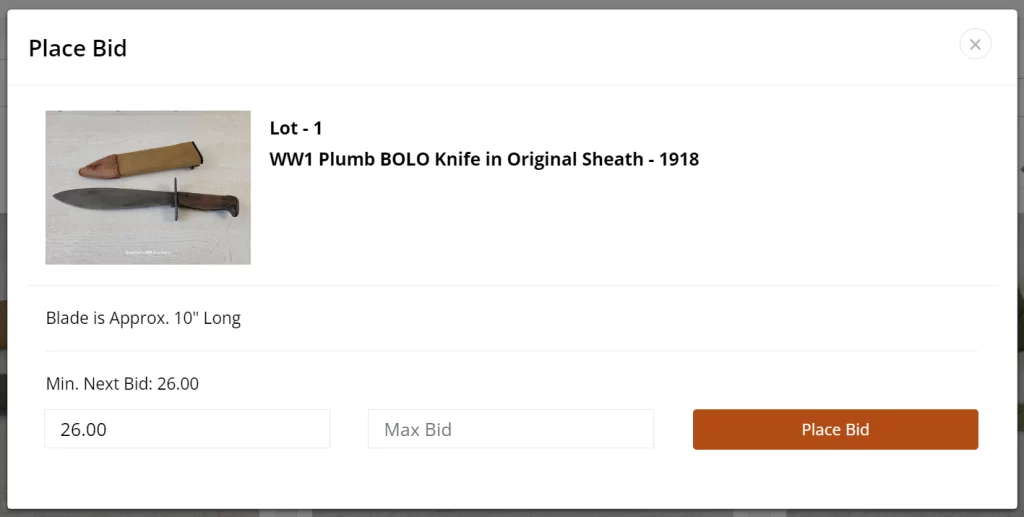Select the "Lot - 1" label
Image resolution: width=1024 pixels, height=517 pixels.
296,128
